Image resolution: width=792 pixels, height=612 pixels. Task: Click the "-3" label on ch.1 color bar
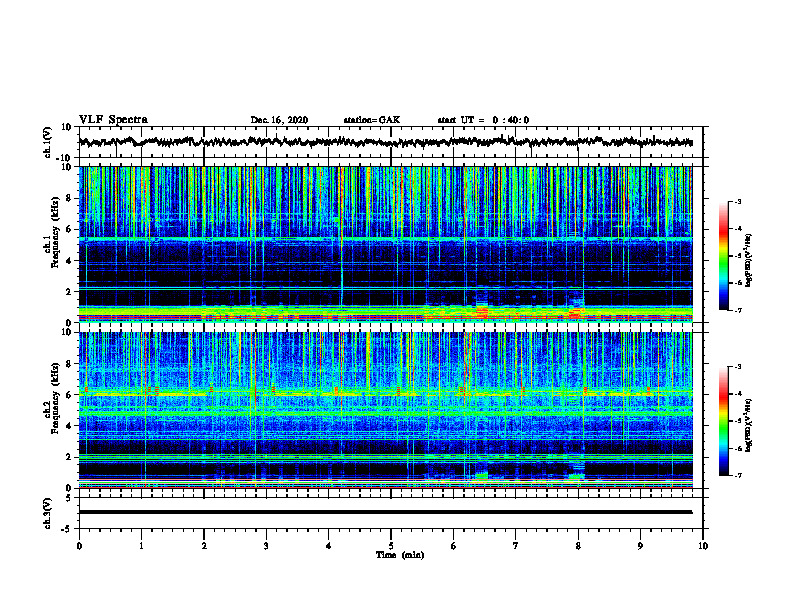click(737, 202)
